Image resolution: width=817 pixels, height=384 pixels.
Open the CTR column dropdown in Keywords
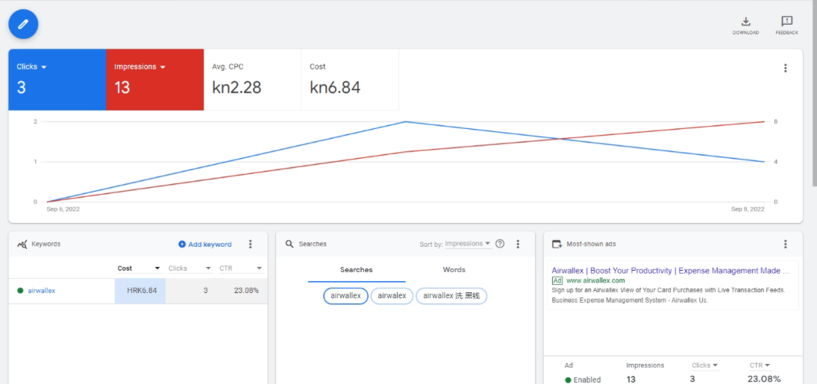[240, 268]
